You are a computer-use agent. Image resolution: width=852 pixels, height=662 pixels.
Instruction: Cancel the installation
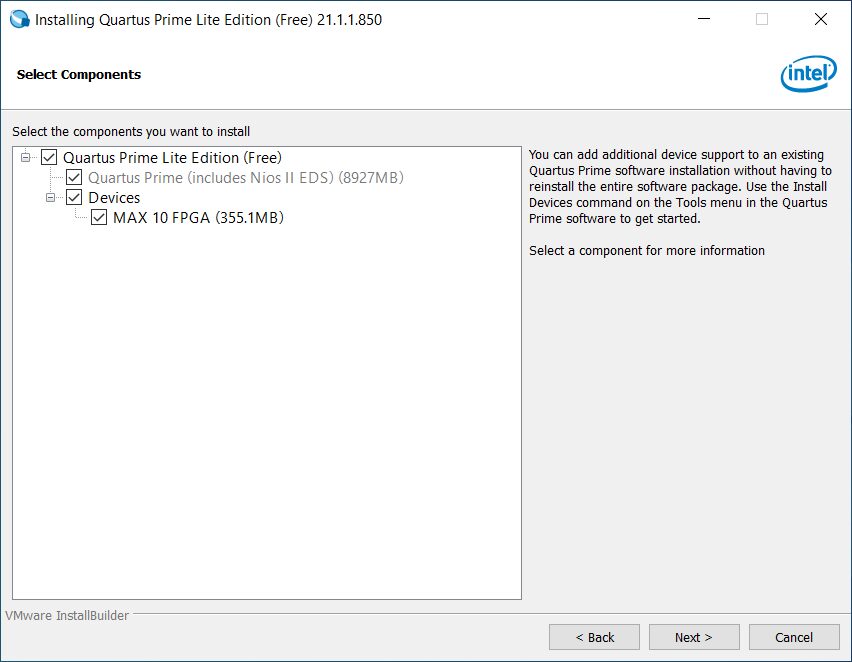click(794, 637)
